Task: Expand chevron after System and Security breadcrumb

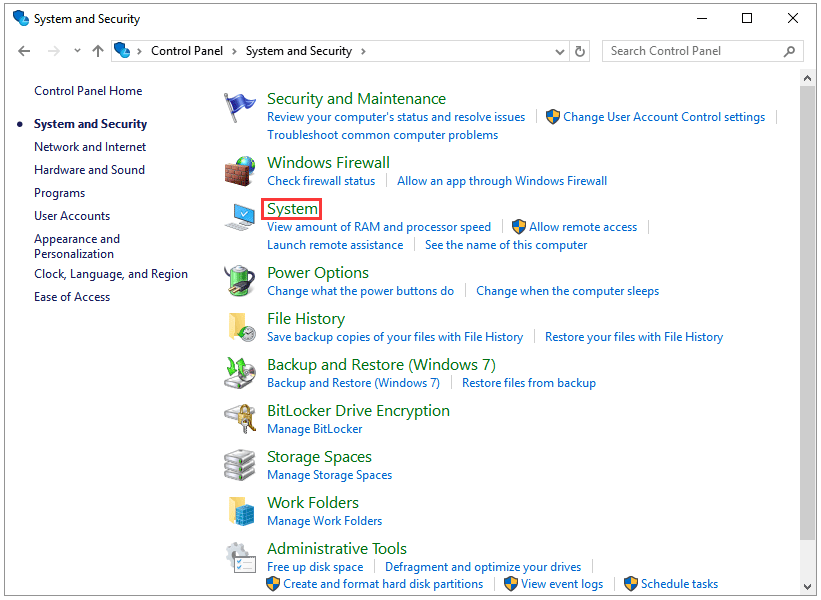Action: pyautogui.click(x=363, y=51)
